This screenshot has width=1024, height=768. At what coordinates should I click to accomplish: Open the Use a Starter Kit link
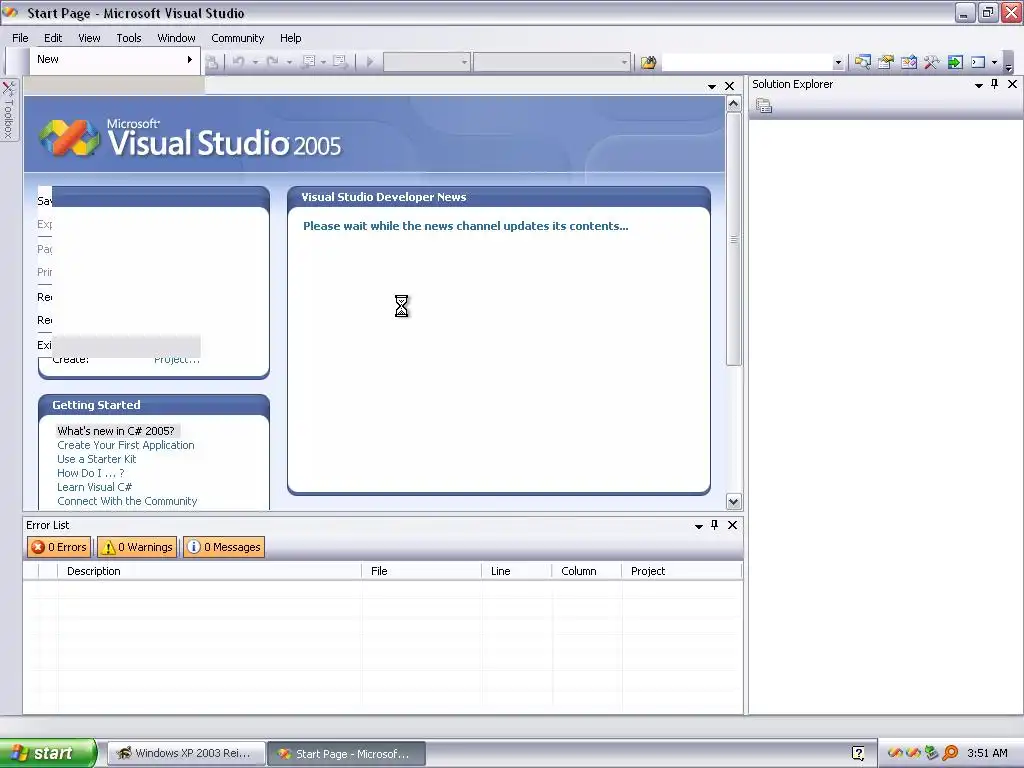pyautogui.click(x=97, y=459)
